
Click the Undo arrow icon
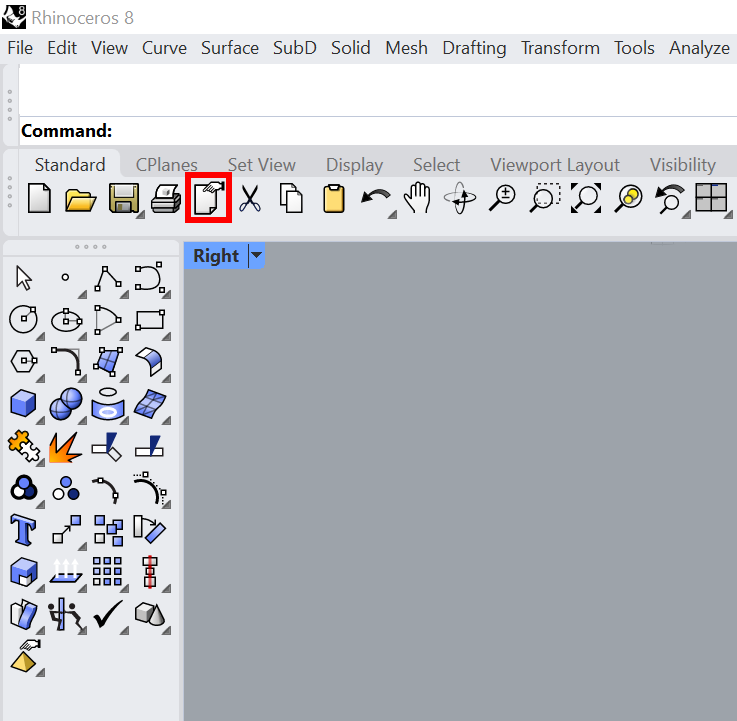pyautogui.click(x=375, y=198)
